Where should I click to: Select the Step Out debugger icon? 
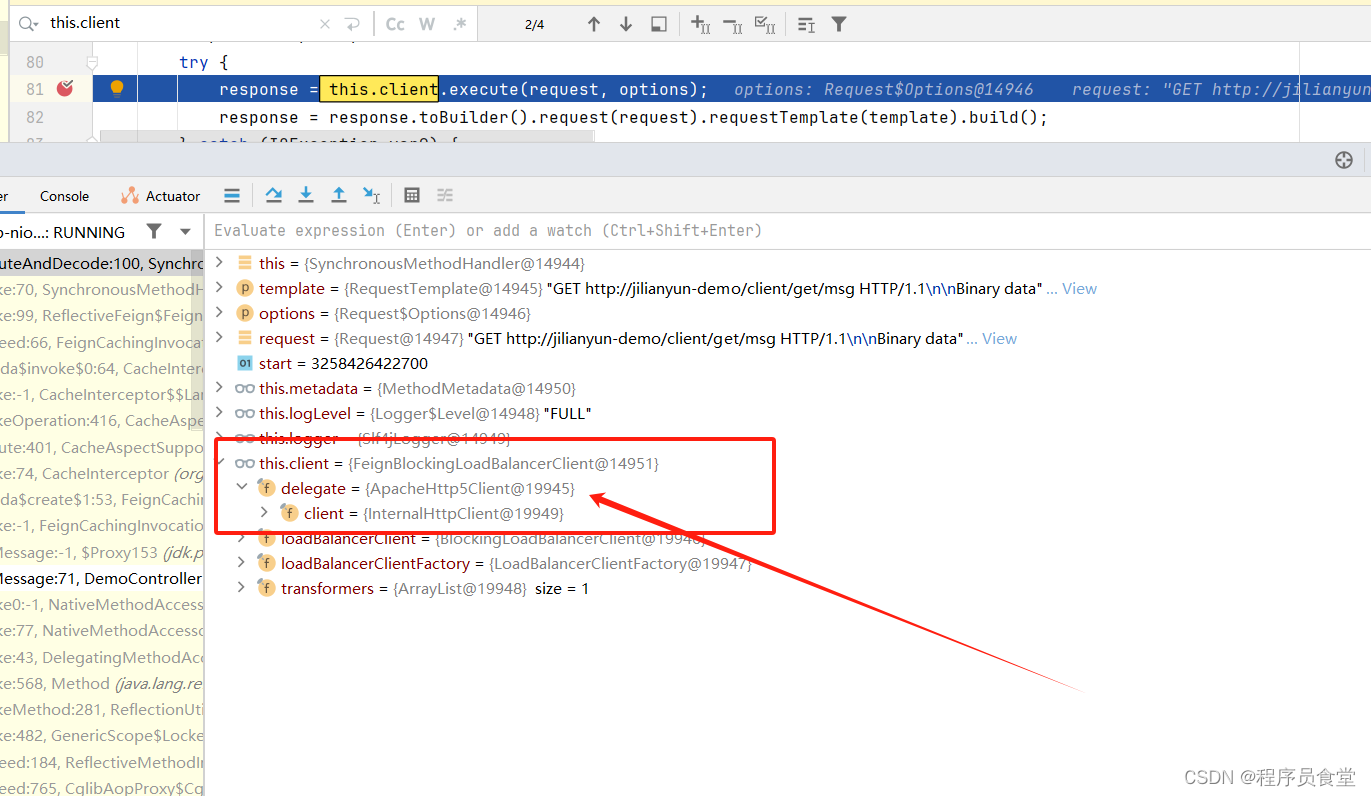(340, 195)
